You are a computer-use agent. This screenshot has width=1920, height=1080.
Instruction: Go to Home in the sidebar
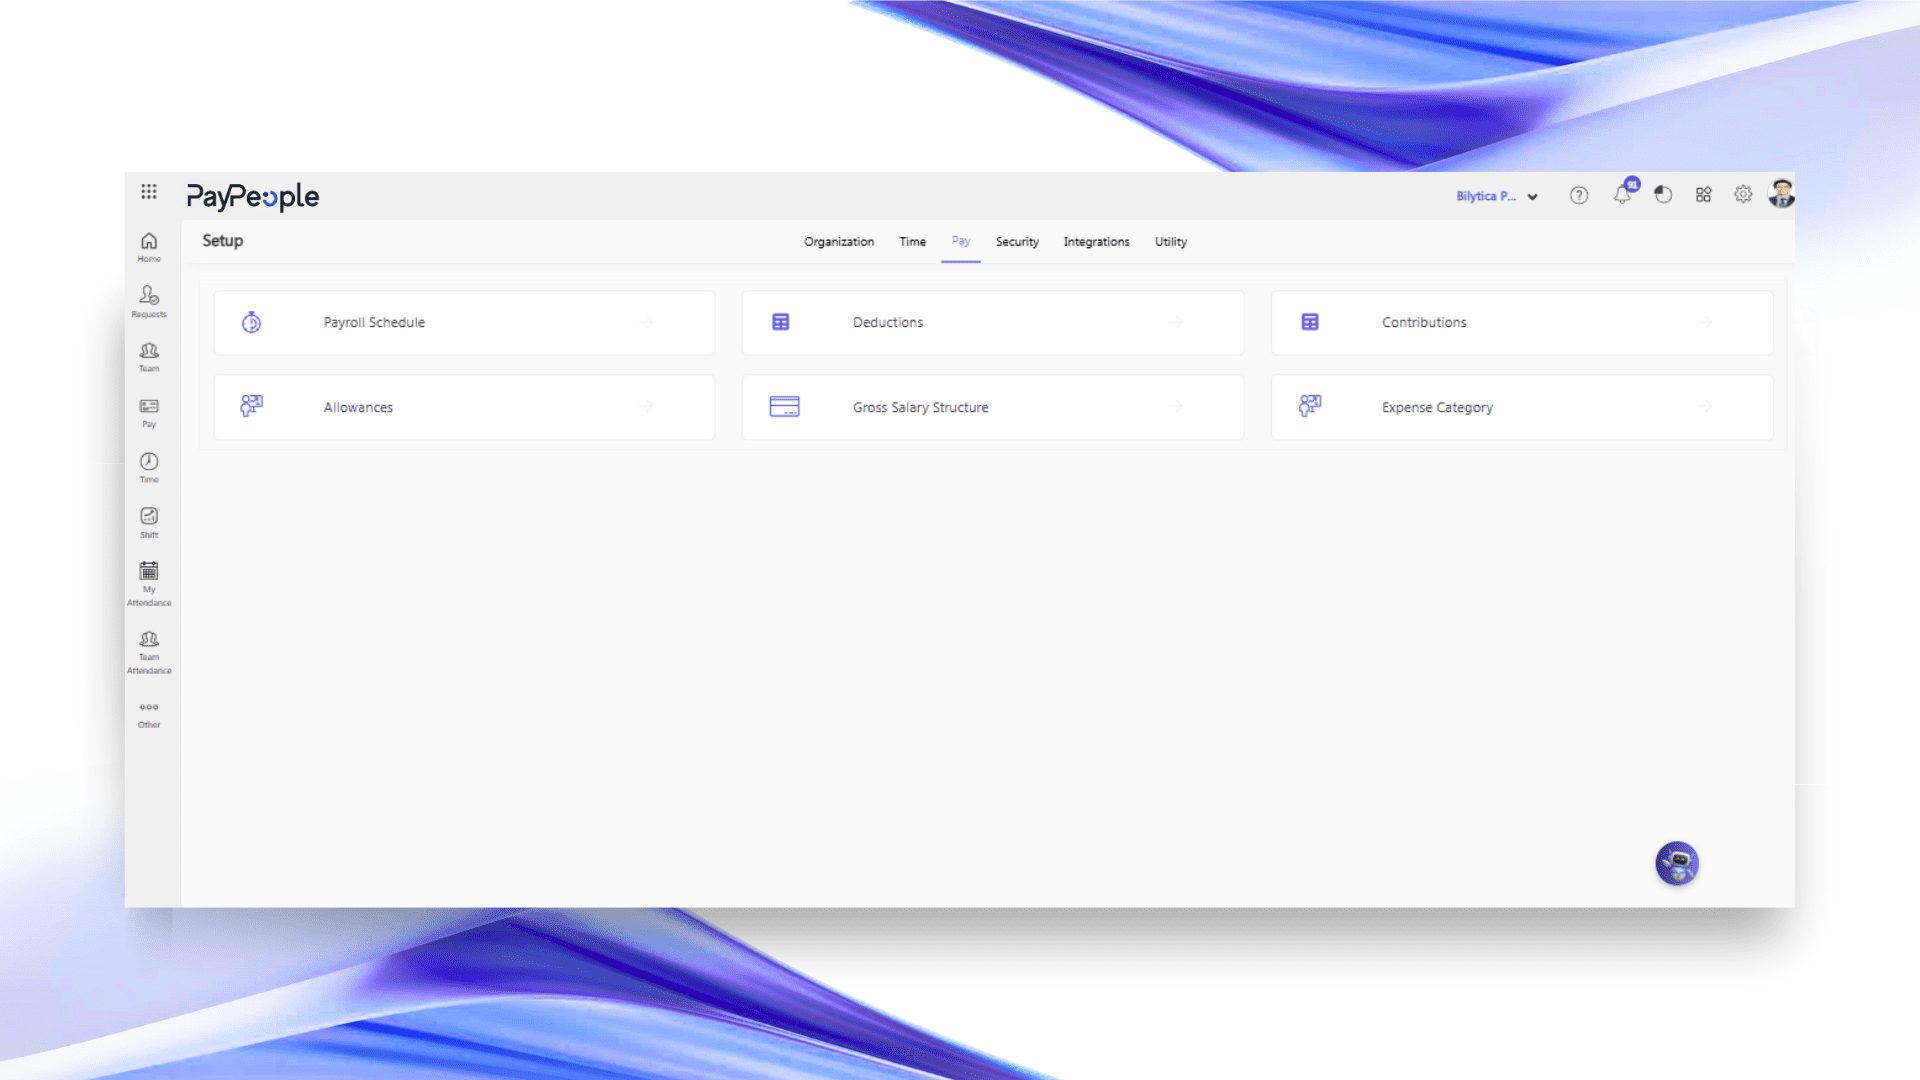click(x=149, y=246)
